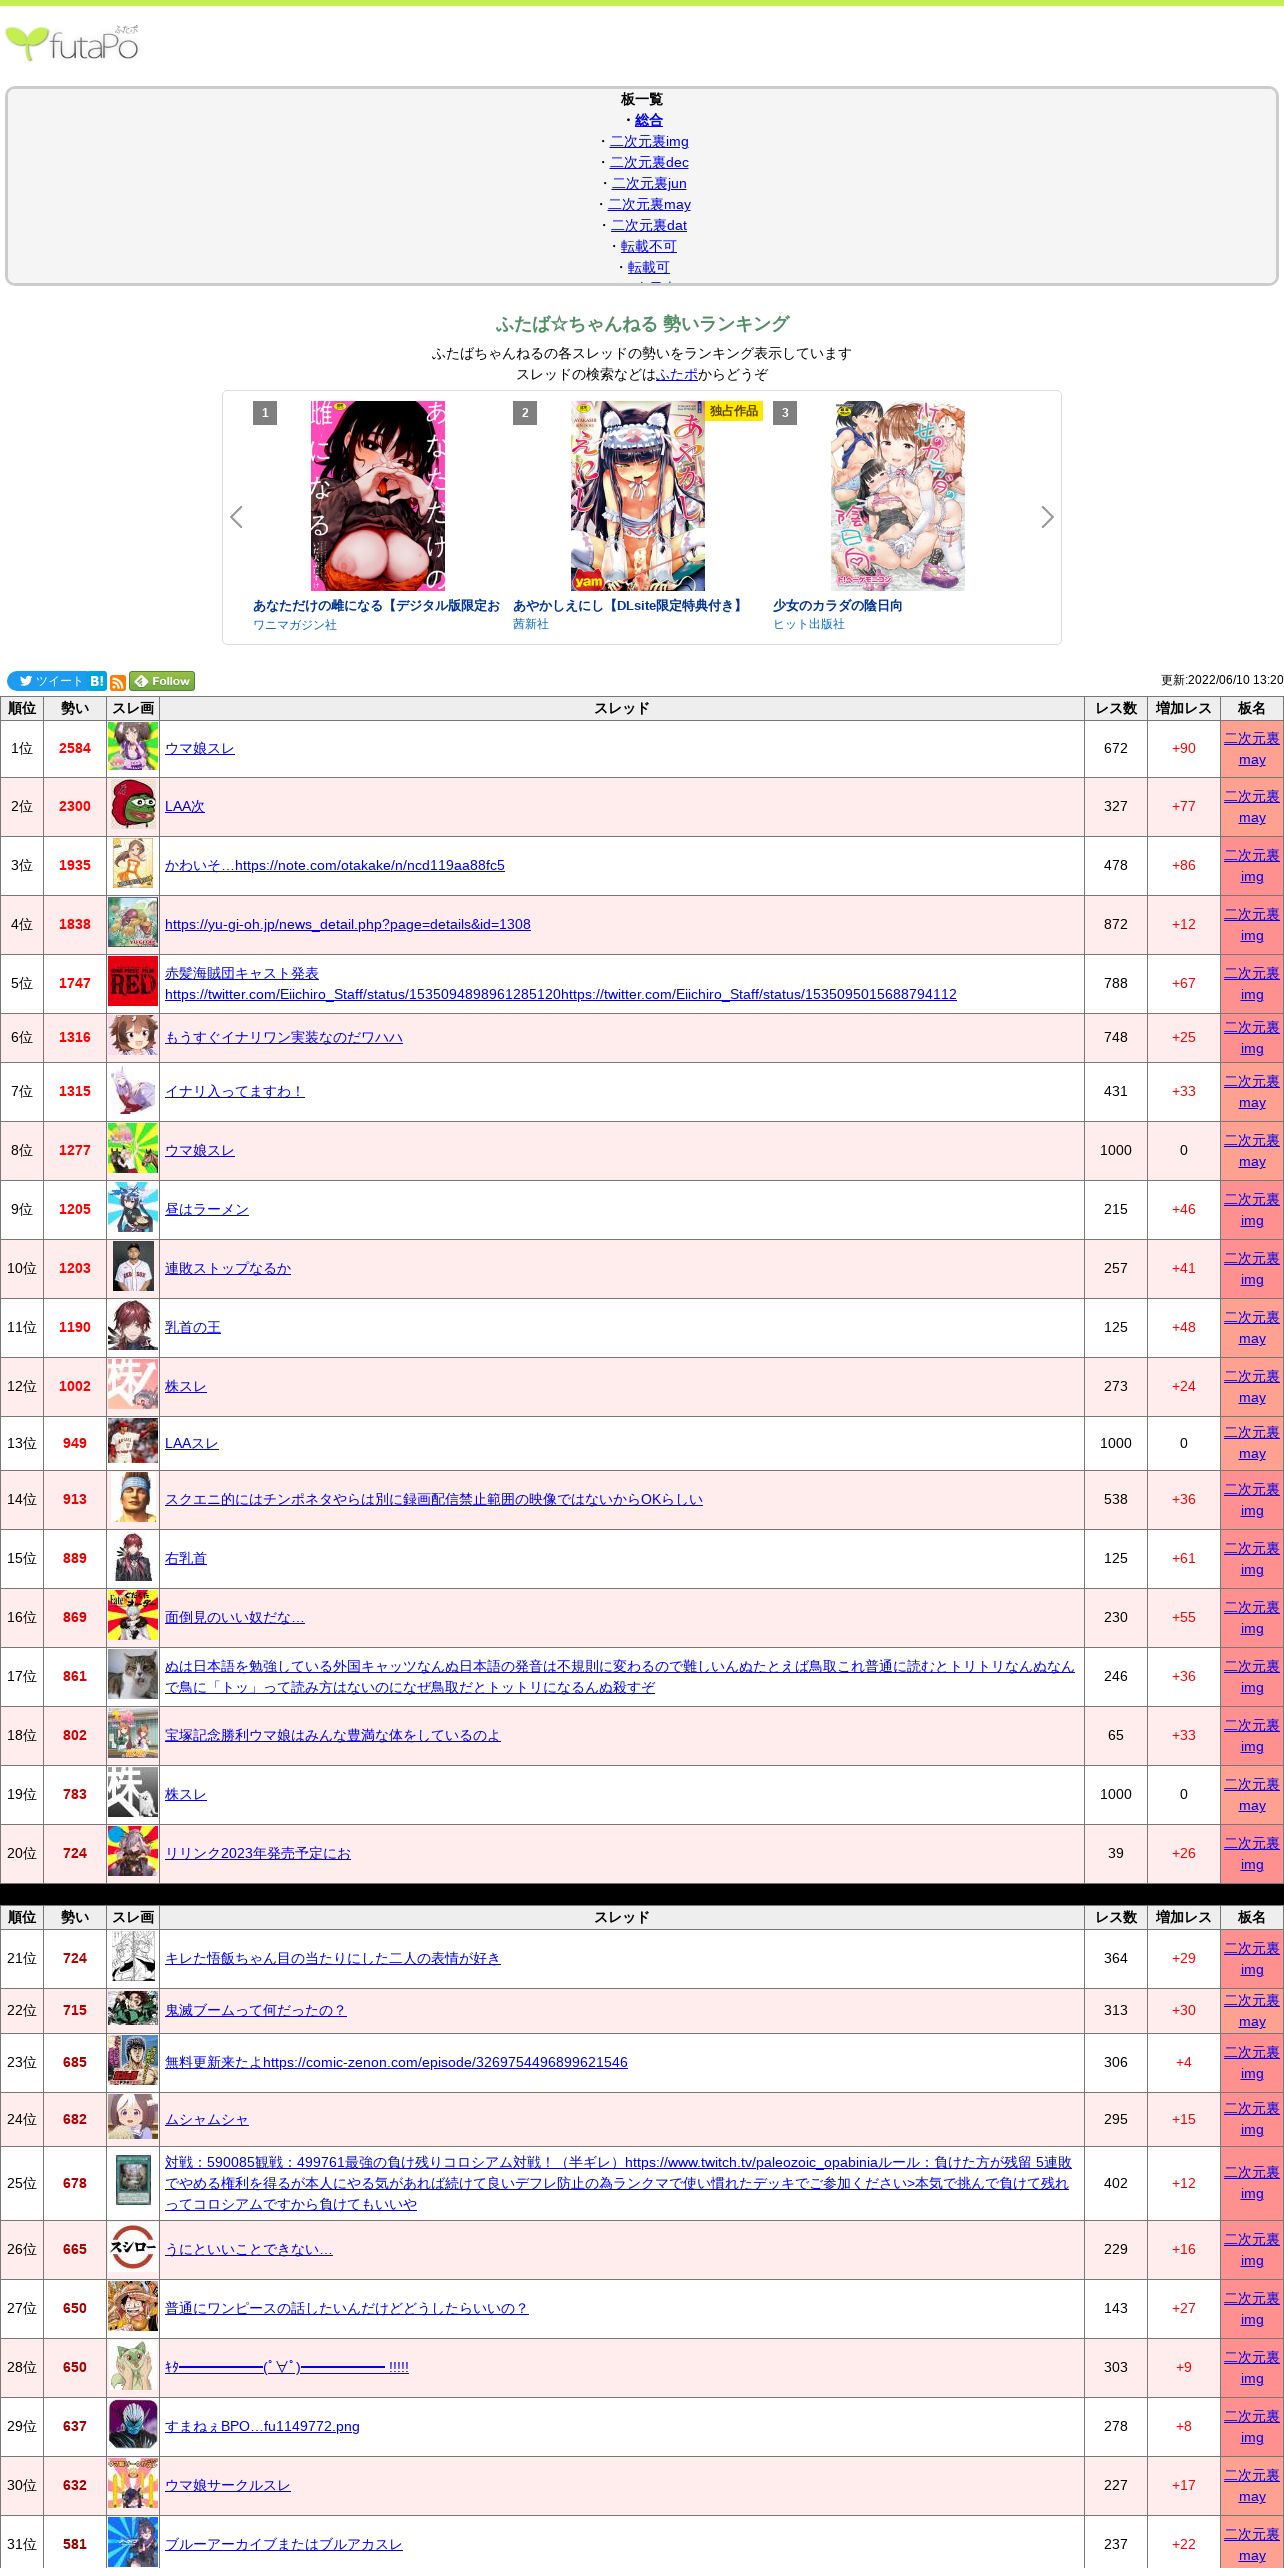Show next carousel item
The width and height of the screenshot is (1284, 2568).
[1047, 517]
